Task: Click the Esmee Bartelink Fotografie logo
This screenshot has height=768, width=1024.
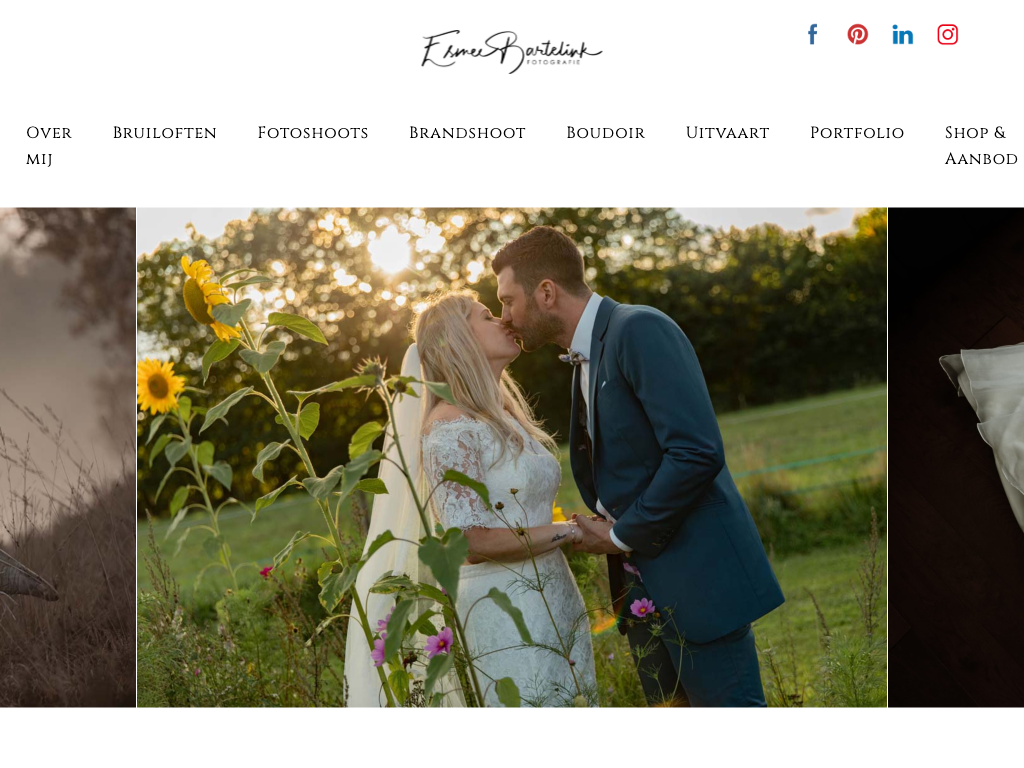Action: [511, 51]
